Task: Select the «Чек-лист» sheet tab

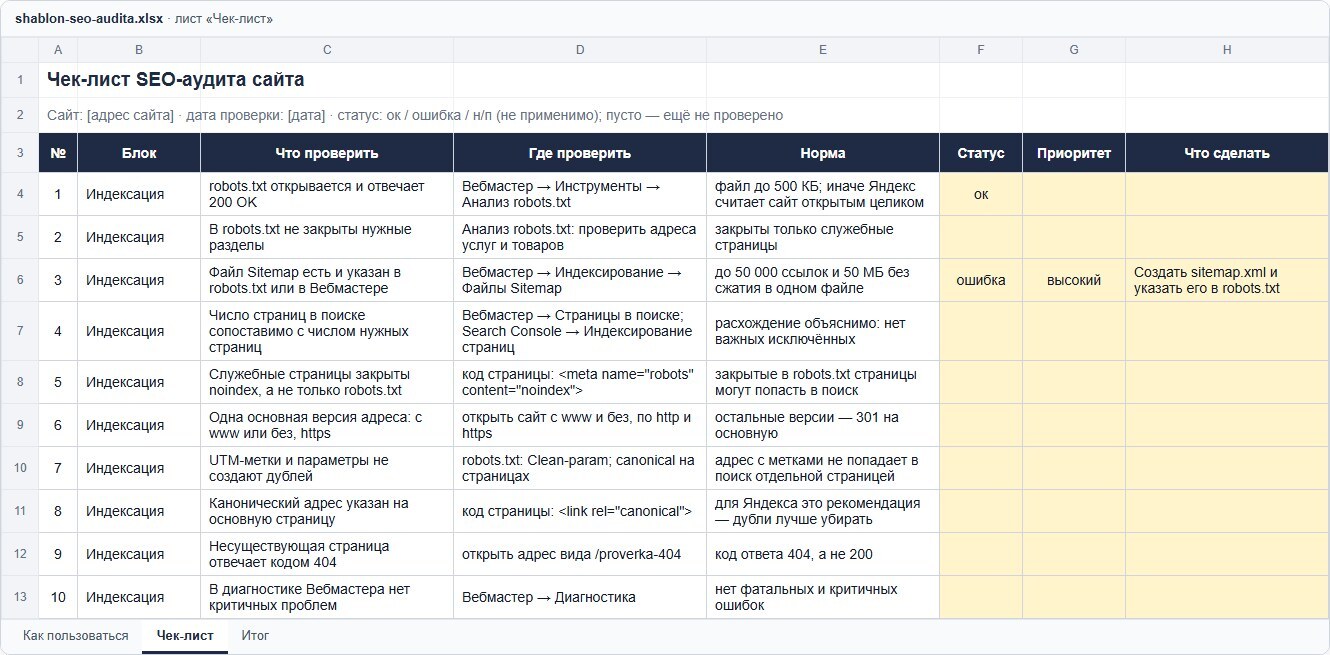Action: (185, 635)
